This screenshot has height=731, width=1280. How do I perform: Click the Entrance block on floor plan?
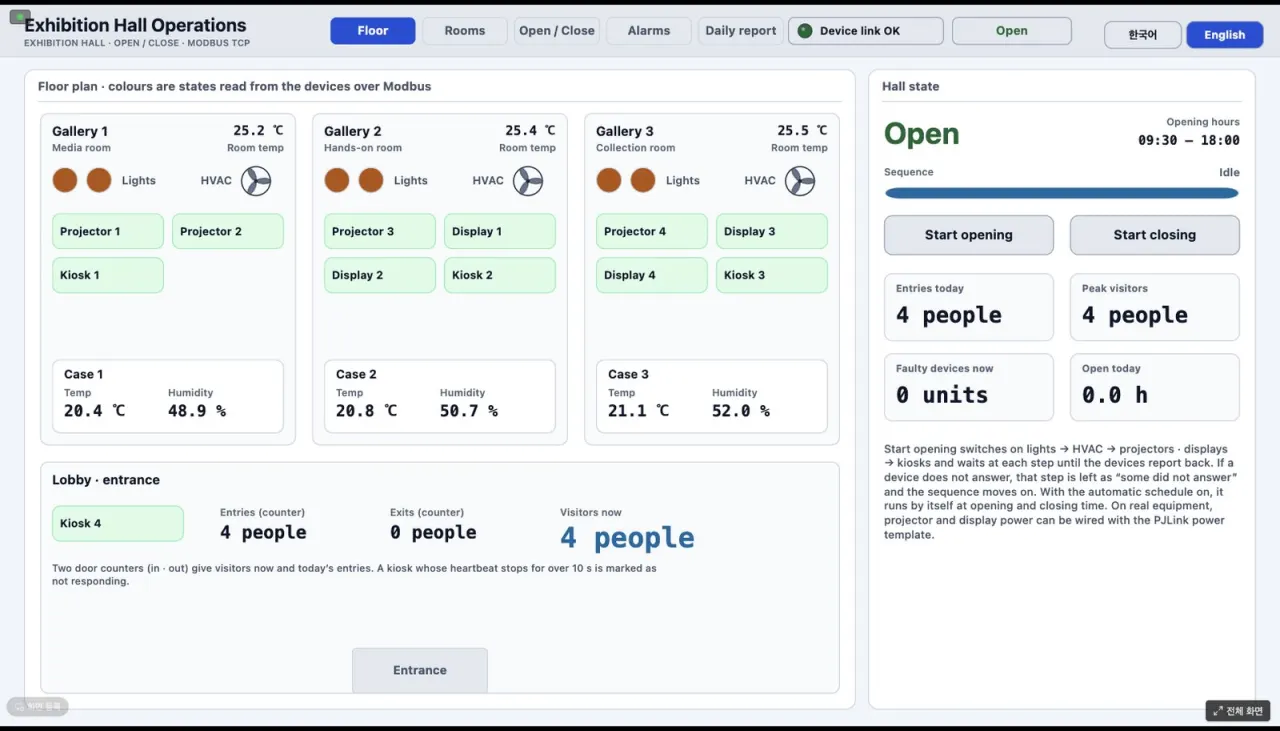(420, 670)
